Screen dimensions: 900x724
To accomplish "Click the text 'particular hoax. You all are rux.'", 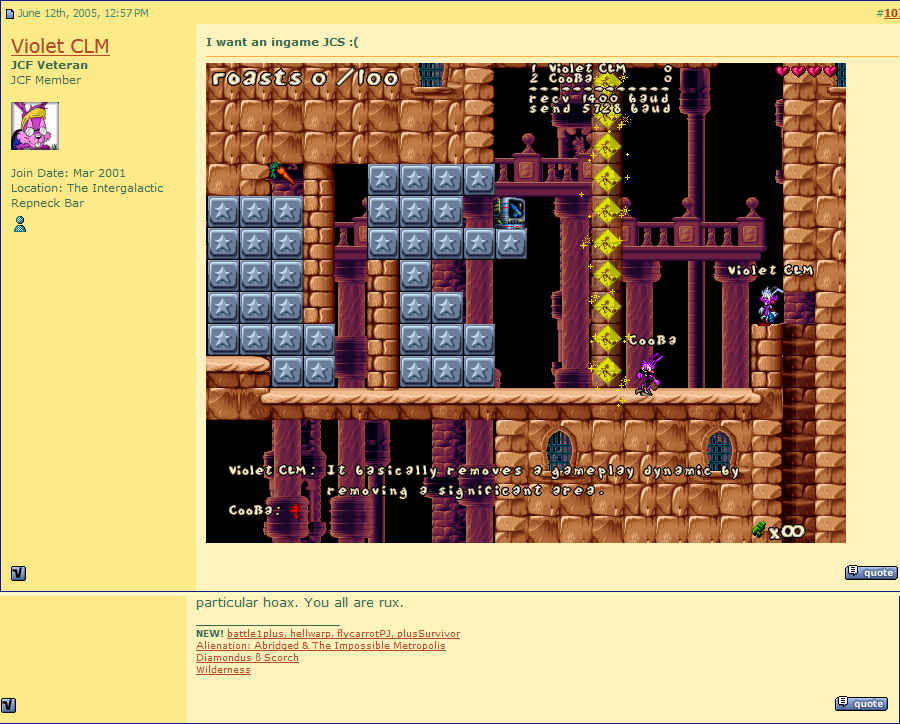I will tap(300, 602).
